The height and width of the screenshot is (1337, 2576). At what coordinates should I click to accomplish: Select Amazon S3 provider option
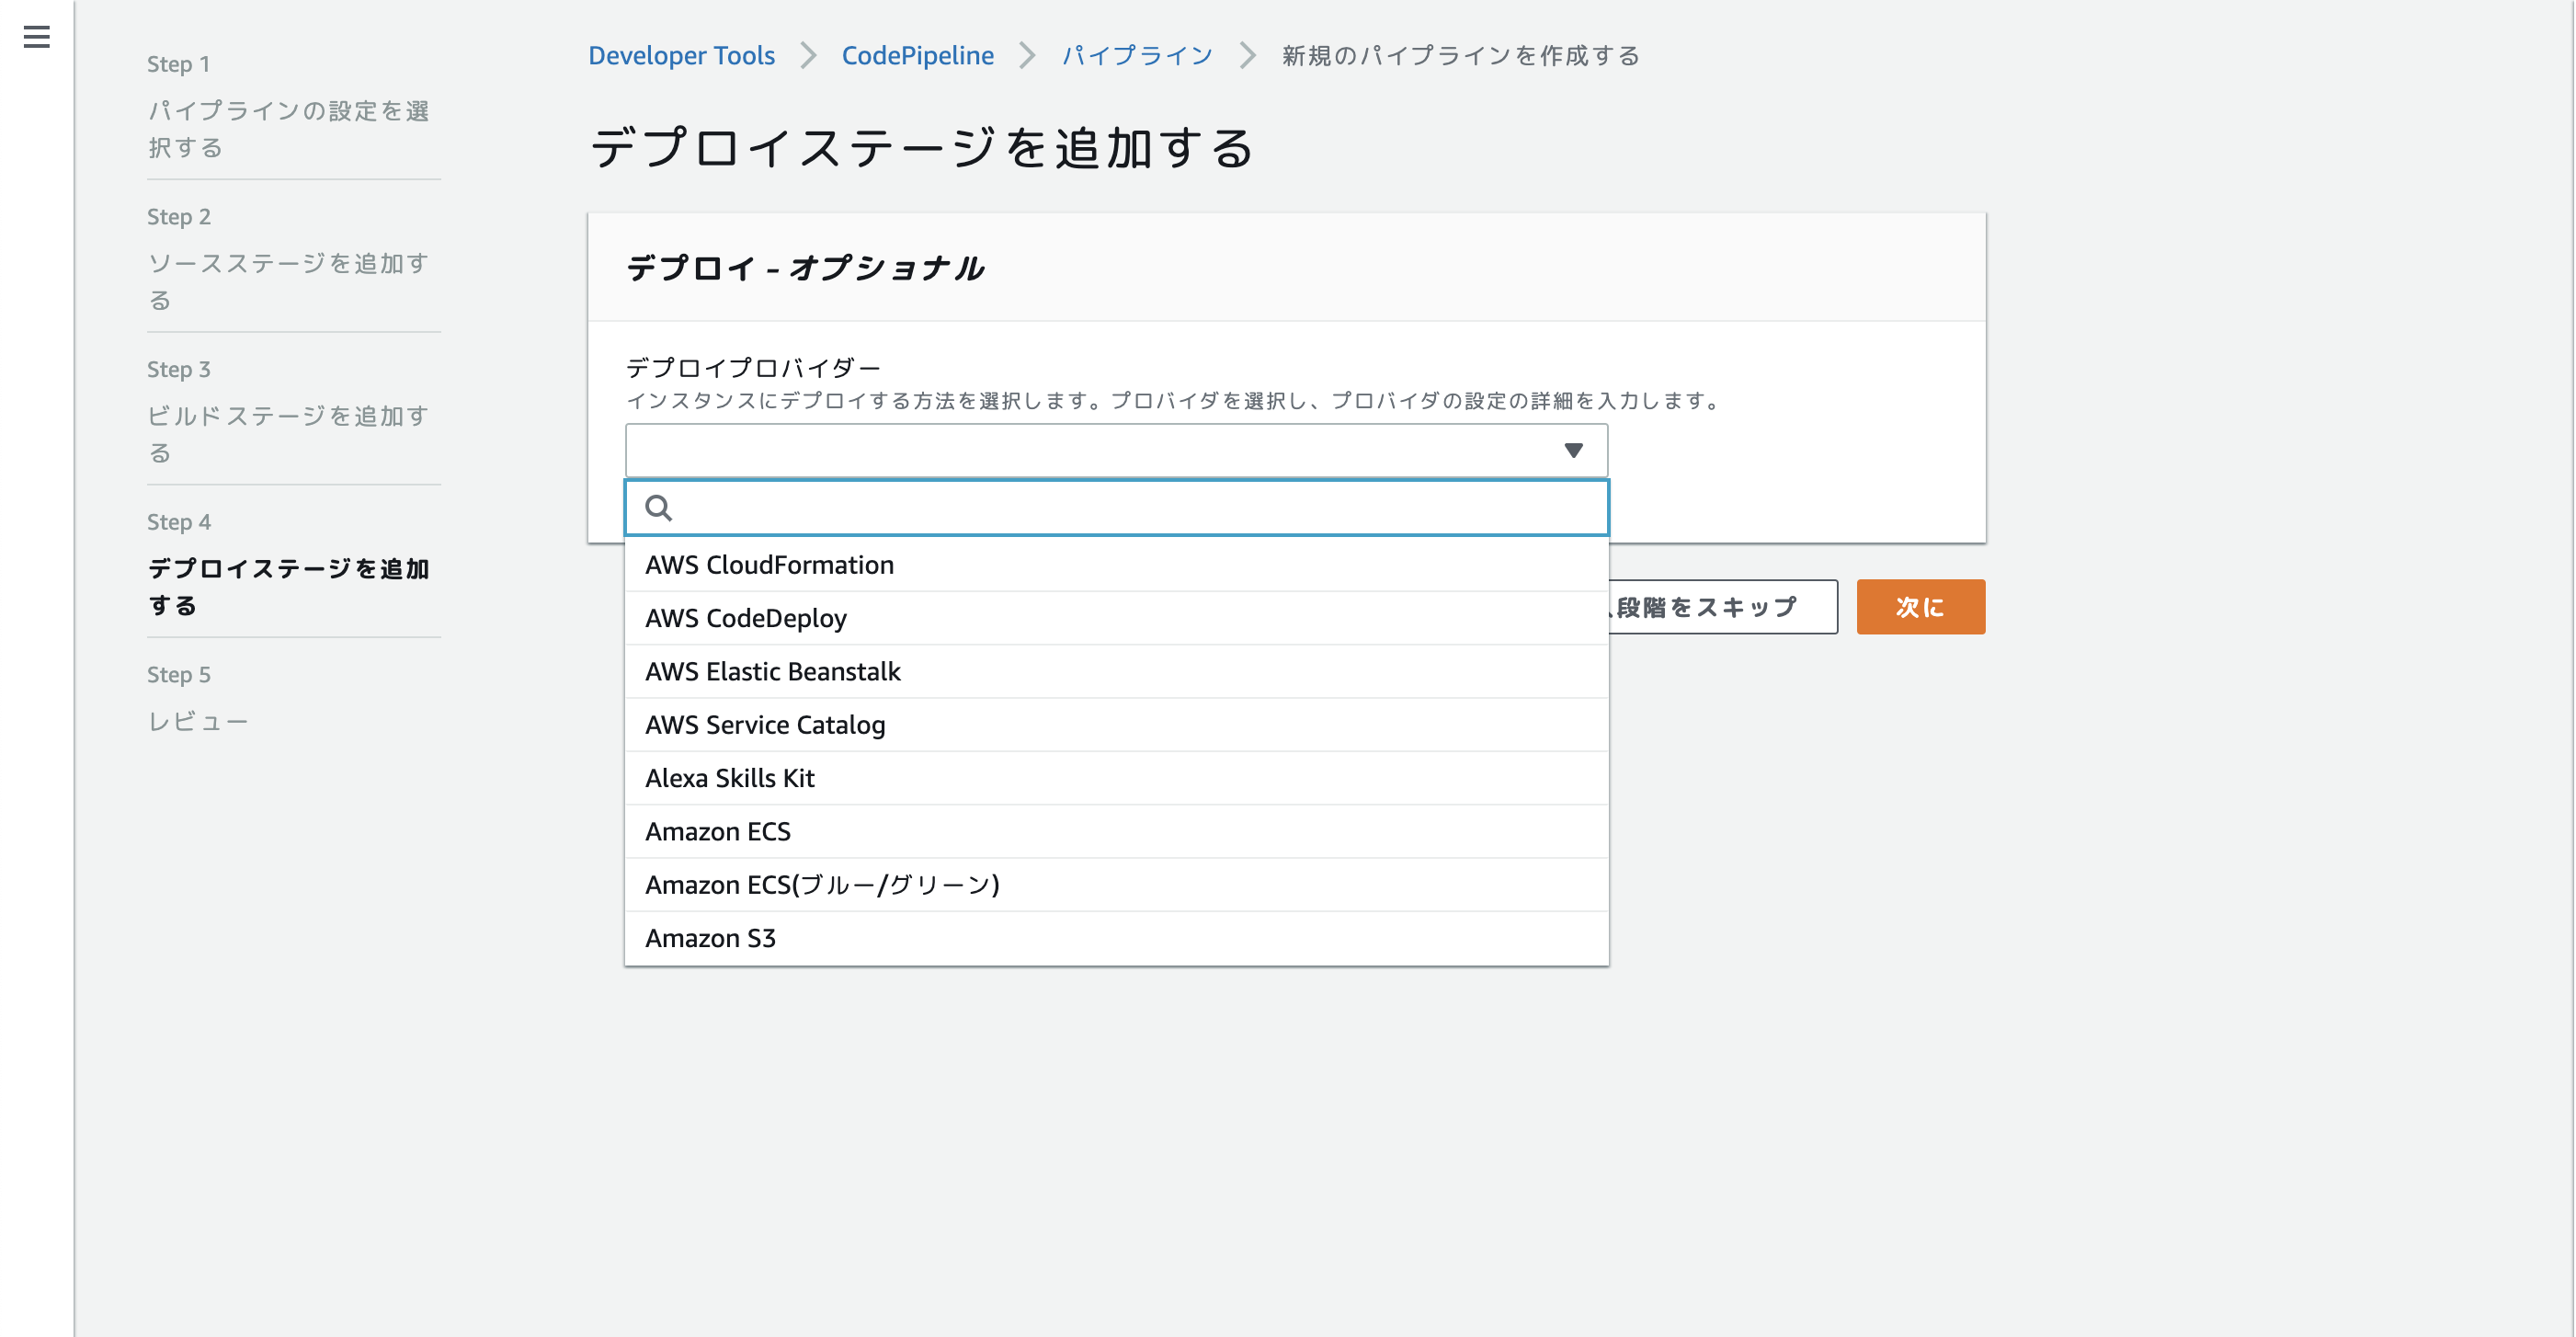point(1116,938)
